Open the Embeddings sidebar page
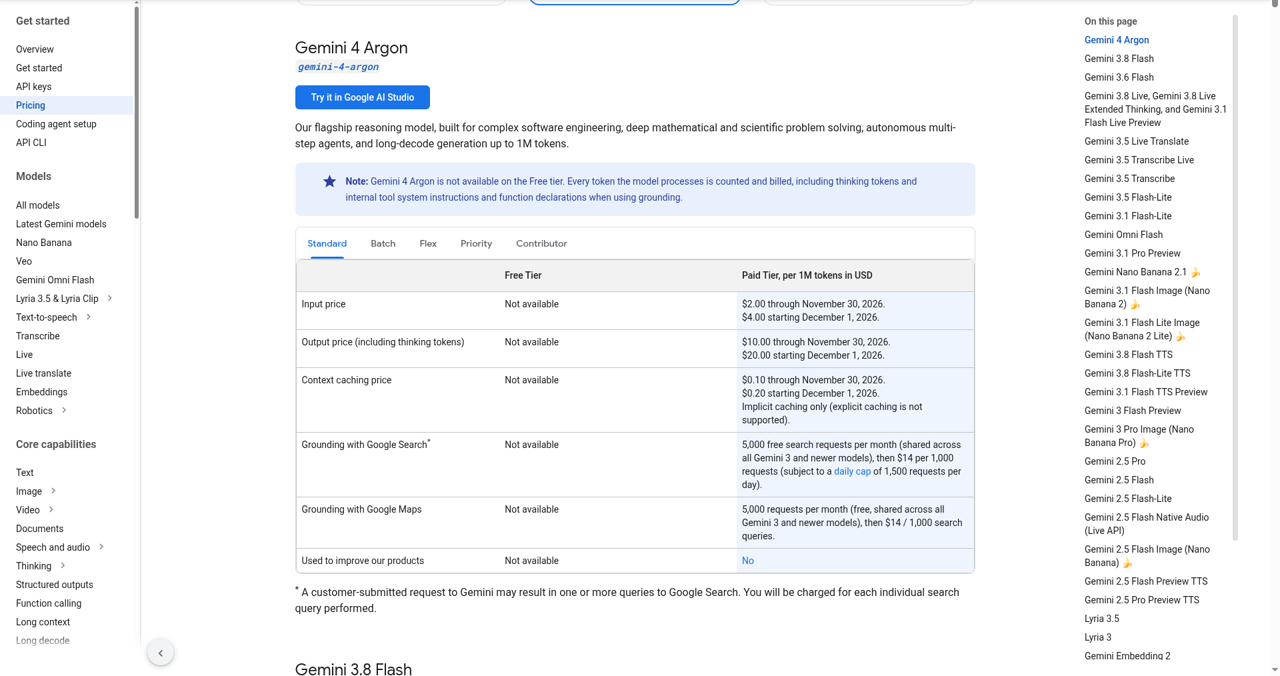The width and height of the screenshot is (1280, 676). pyautogui.click(x=42, y=392)
